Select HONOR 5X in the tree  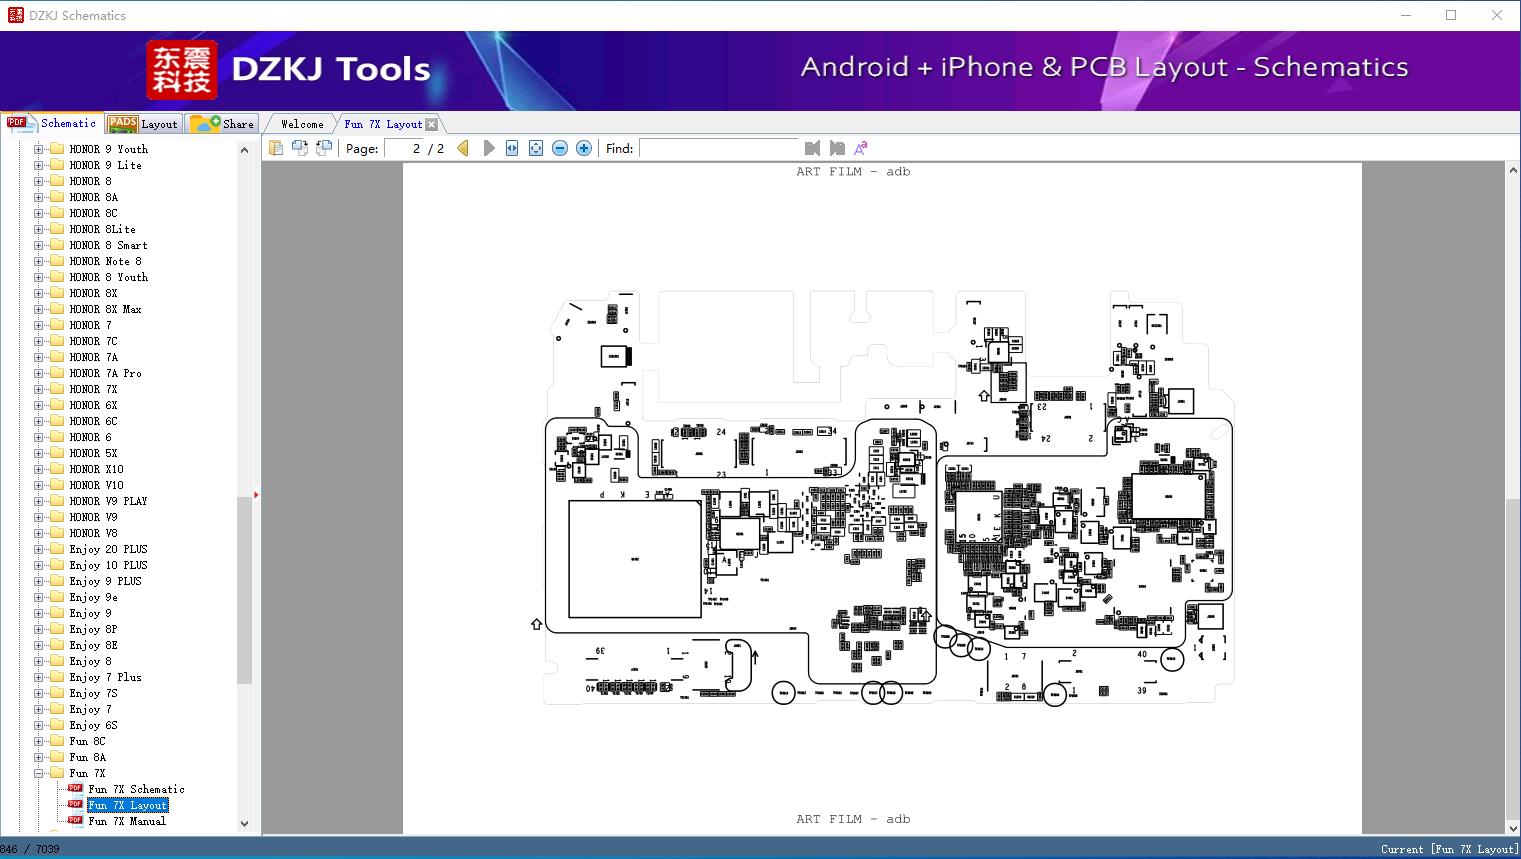[x=93, y=453]
